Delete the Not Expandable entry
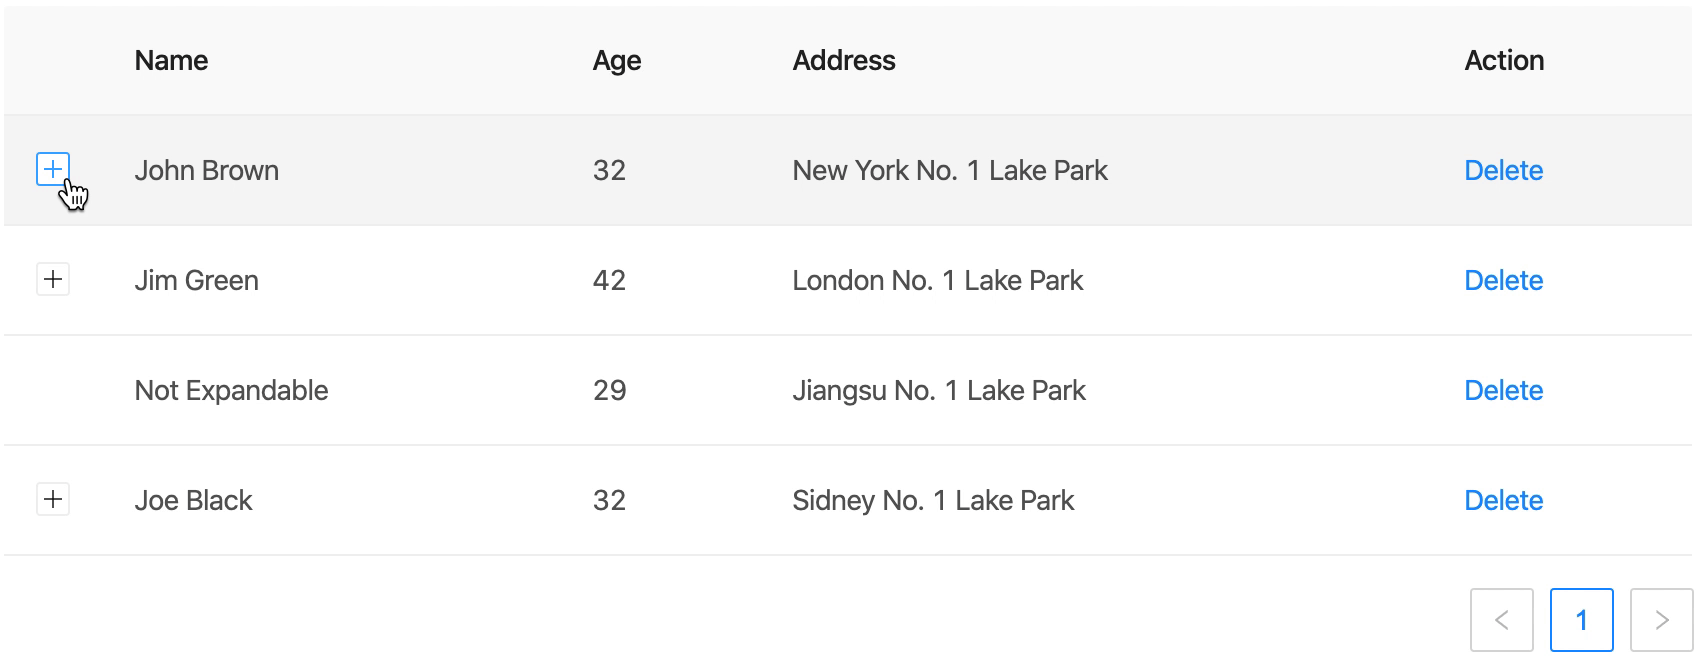Screen dimensions: 1698x656 pyautogui.click(x=1503, y=390)
